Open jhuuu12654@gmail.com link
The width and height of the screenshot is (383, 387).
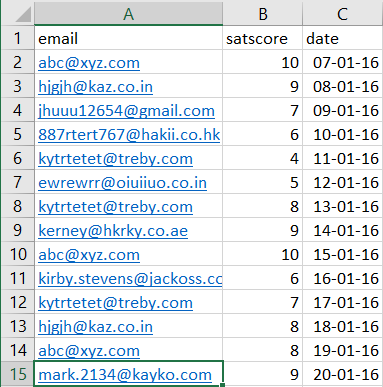click(127, 111)
